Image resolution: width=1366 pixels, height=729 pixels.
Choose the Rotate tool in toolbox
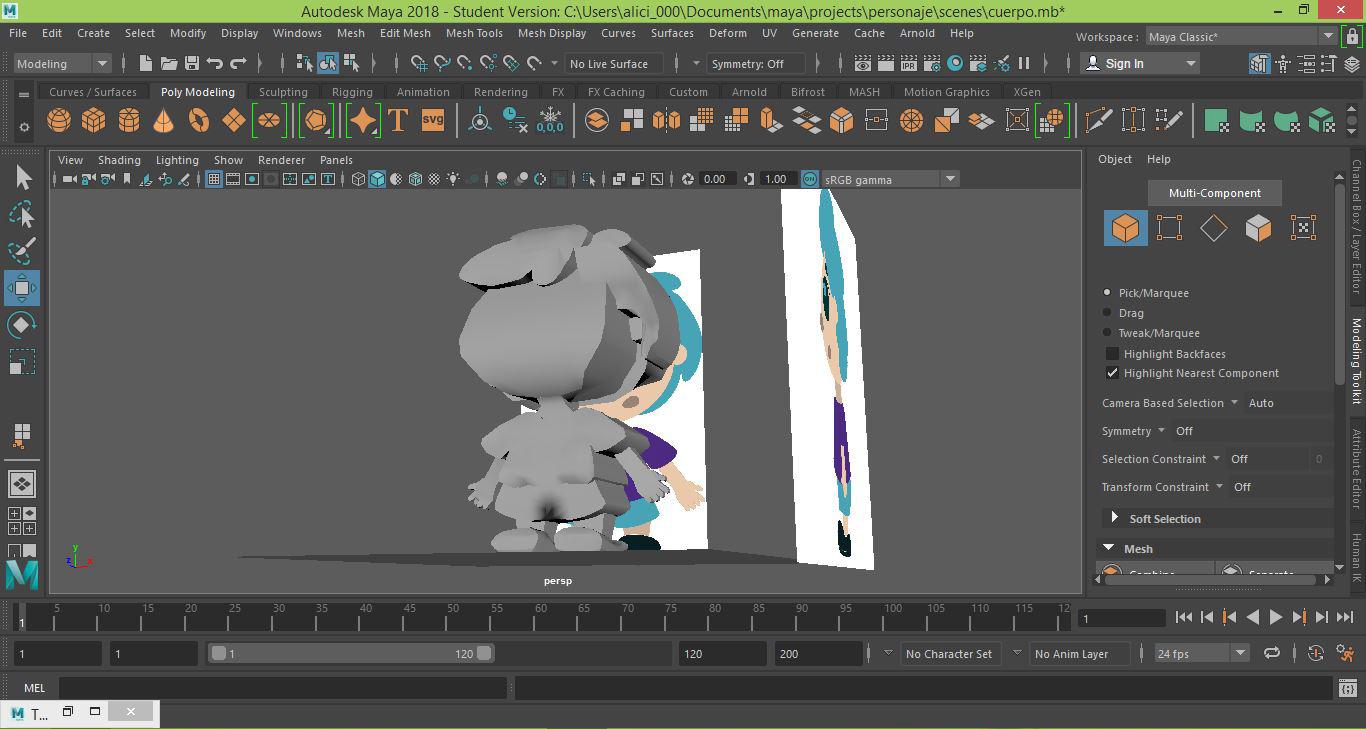(22, 325)
